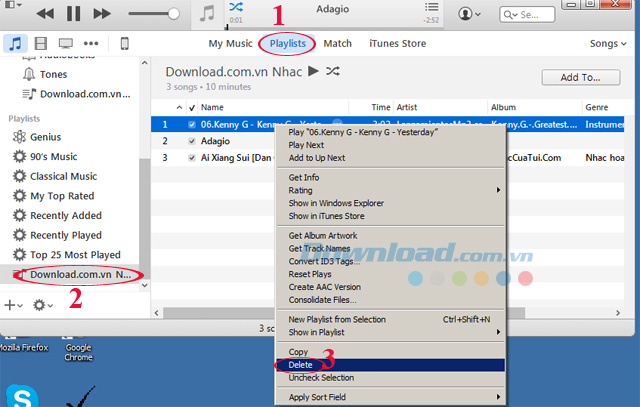Show more media types via ellipsis
Image resolution: width=640 pixels, height=407 pixels.
pyautogui.click(x=91, y=43)
